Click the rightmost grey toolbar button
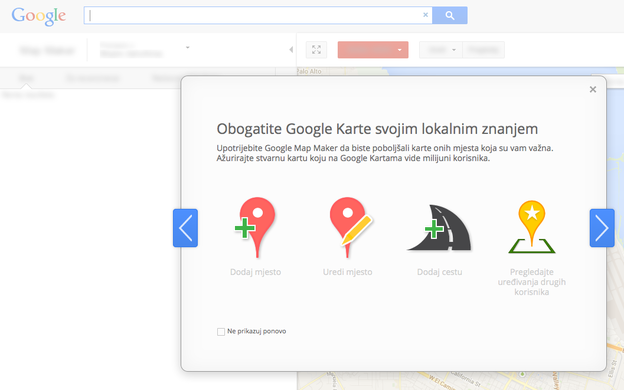Image resolution: width=624 pixels, height=390 pixels. click(484, 50)
